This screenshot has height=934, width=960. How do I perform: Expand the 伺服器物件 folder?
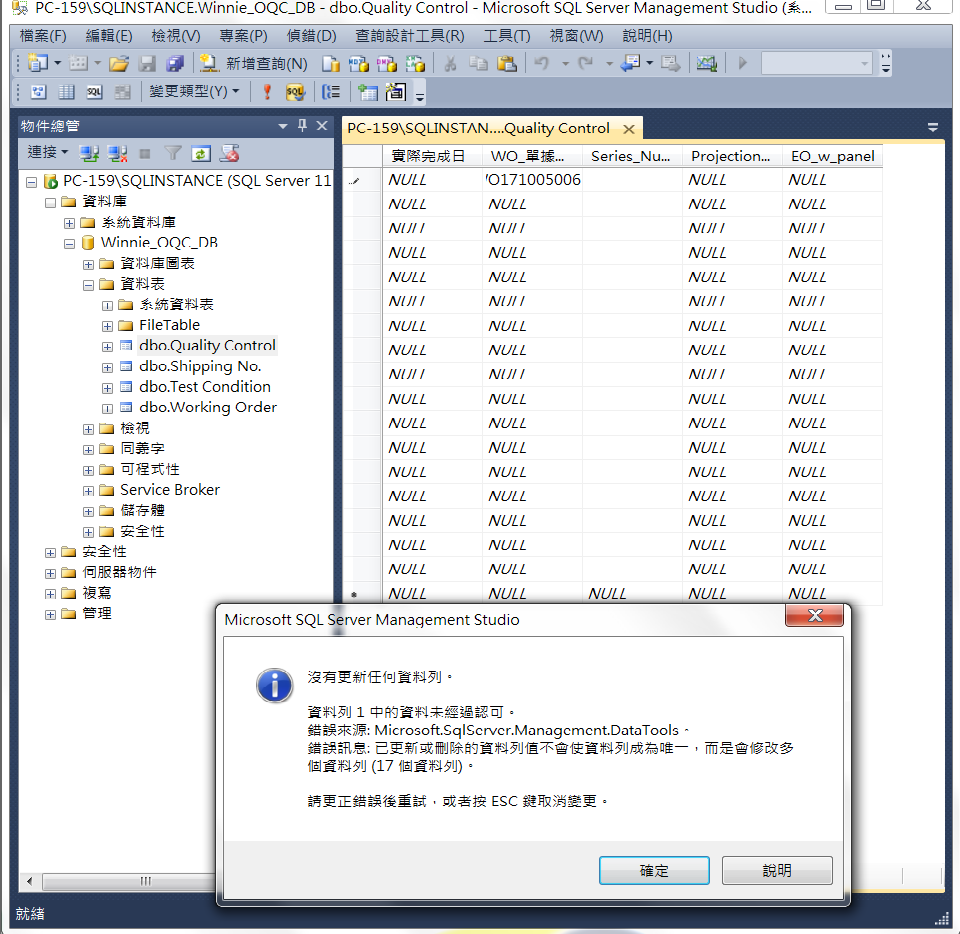coord(50,573)
